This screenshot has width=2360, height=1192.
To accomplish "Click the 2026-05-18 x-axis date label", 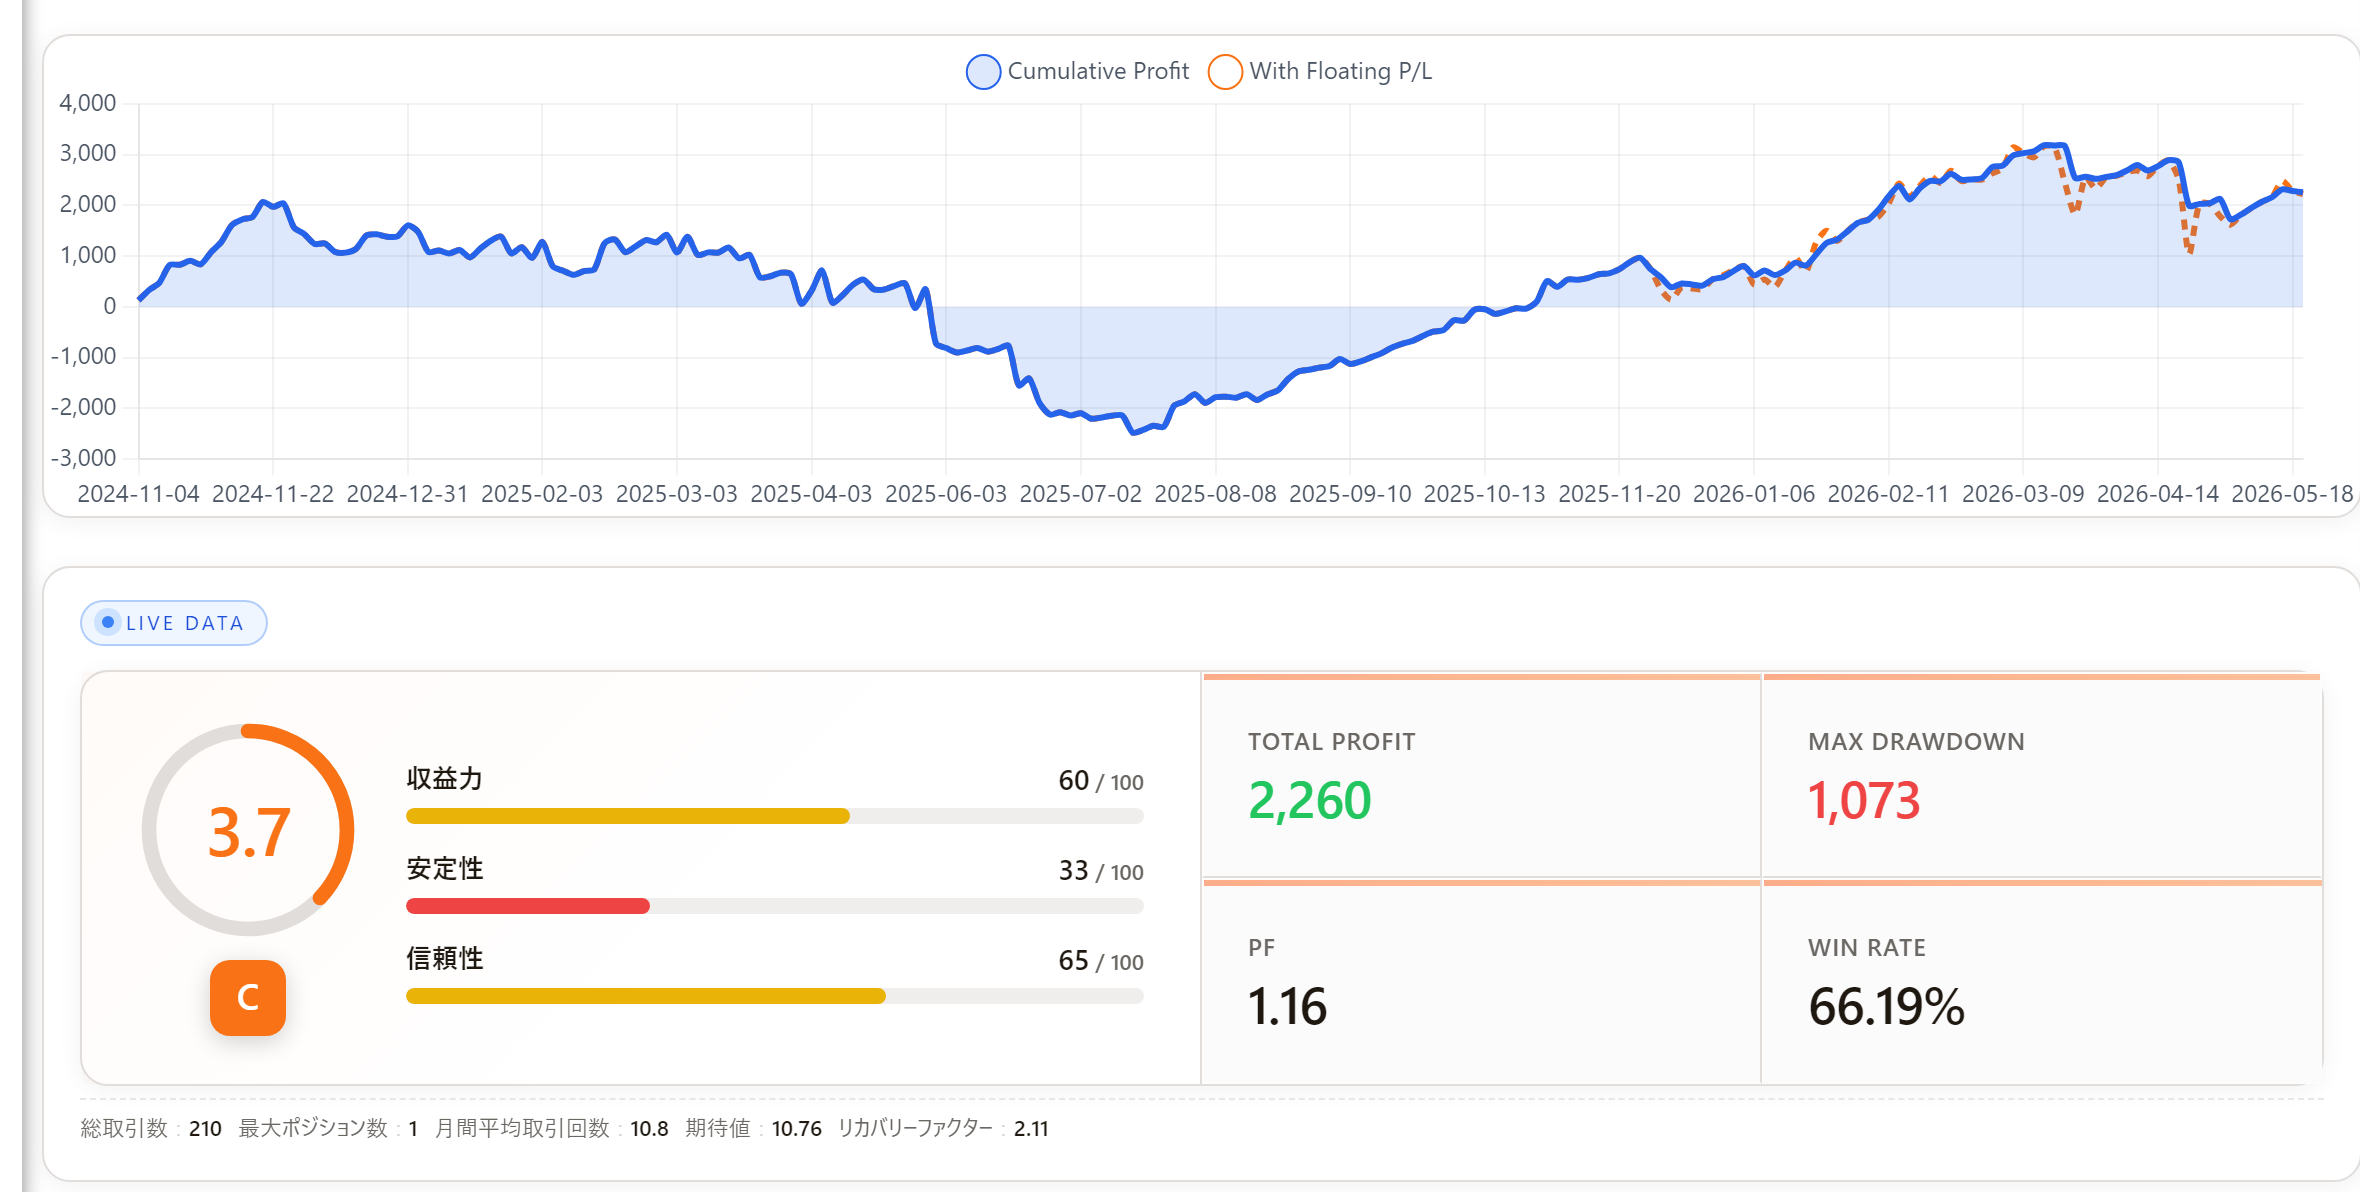I will click(x=2292, y=494).
